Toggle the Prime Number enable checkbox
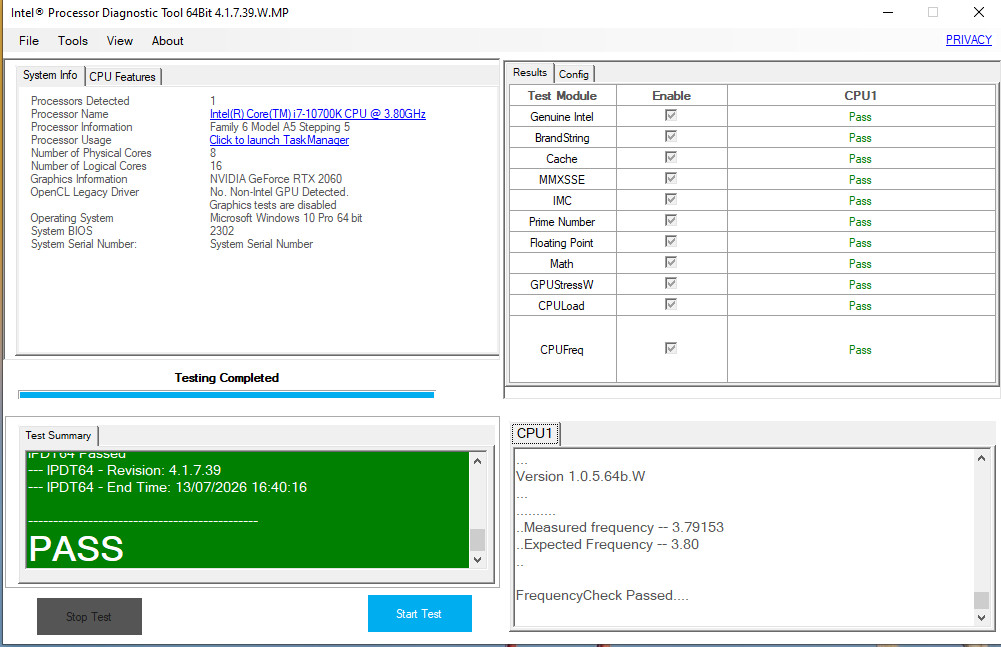1001x647 pixels. click(x=671, y=221)
